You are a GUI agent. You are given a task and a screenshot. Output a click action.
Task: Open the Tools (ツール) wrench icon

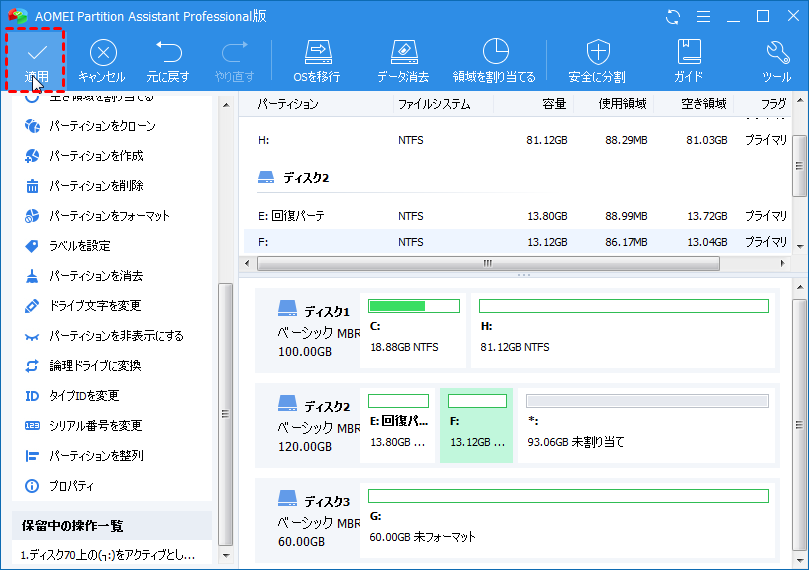click(777, 61)
